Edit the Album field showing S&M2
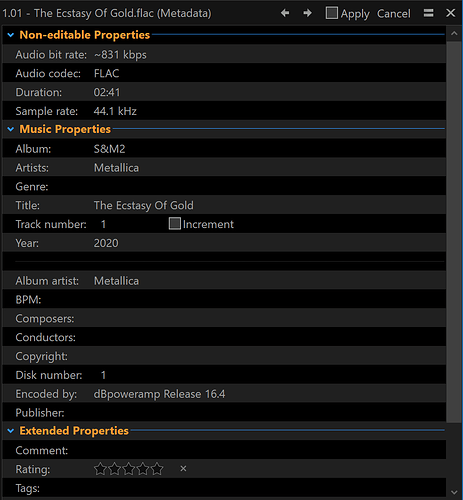The image size is (463, 500). click(268, 149)
